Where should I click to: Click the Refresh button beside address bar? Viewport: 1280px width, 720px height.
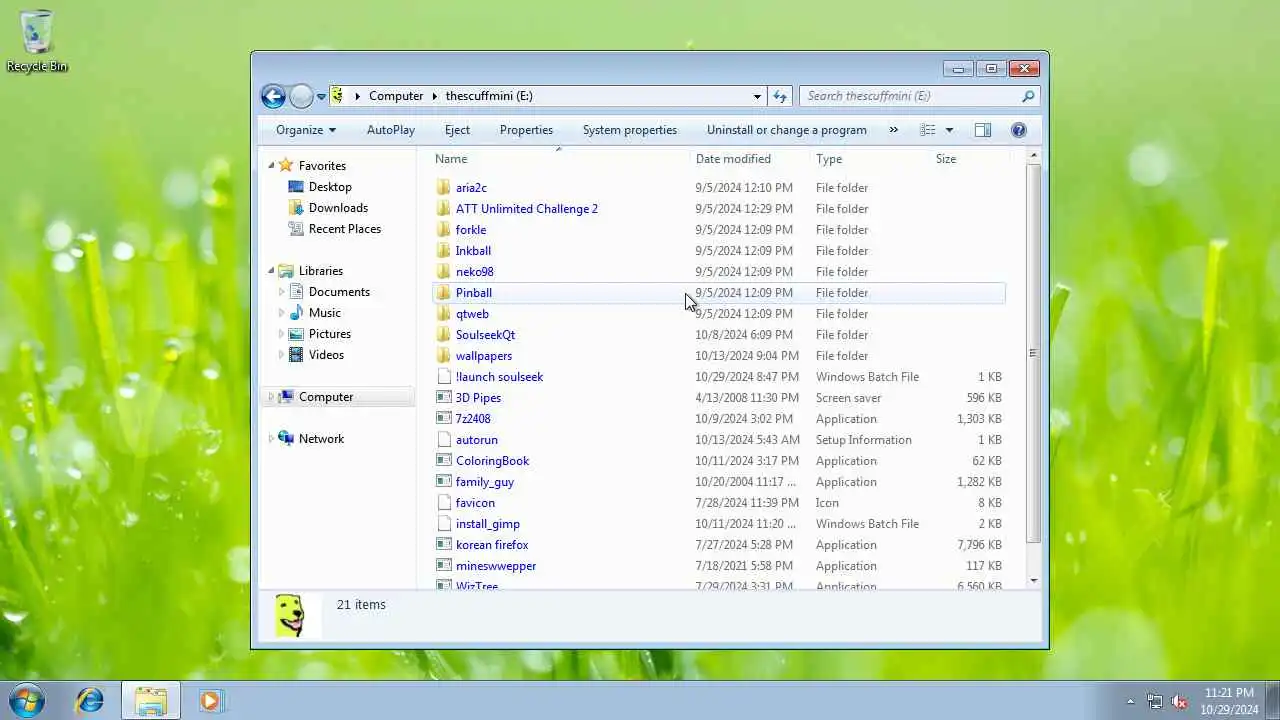point(780,96)
